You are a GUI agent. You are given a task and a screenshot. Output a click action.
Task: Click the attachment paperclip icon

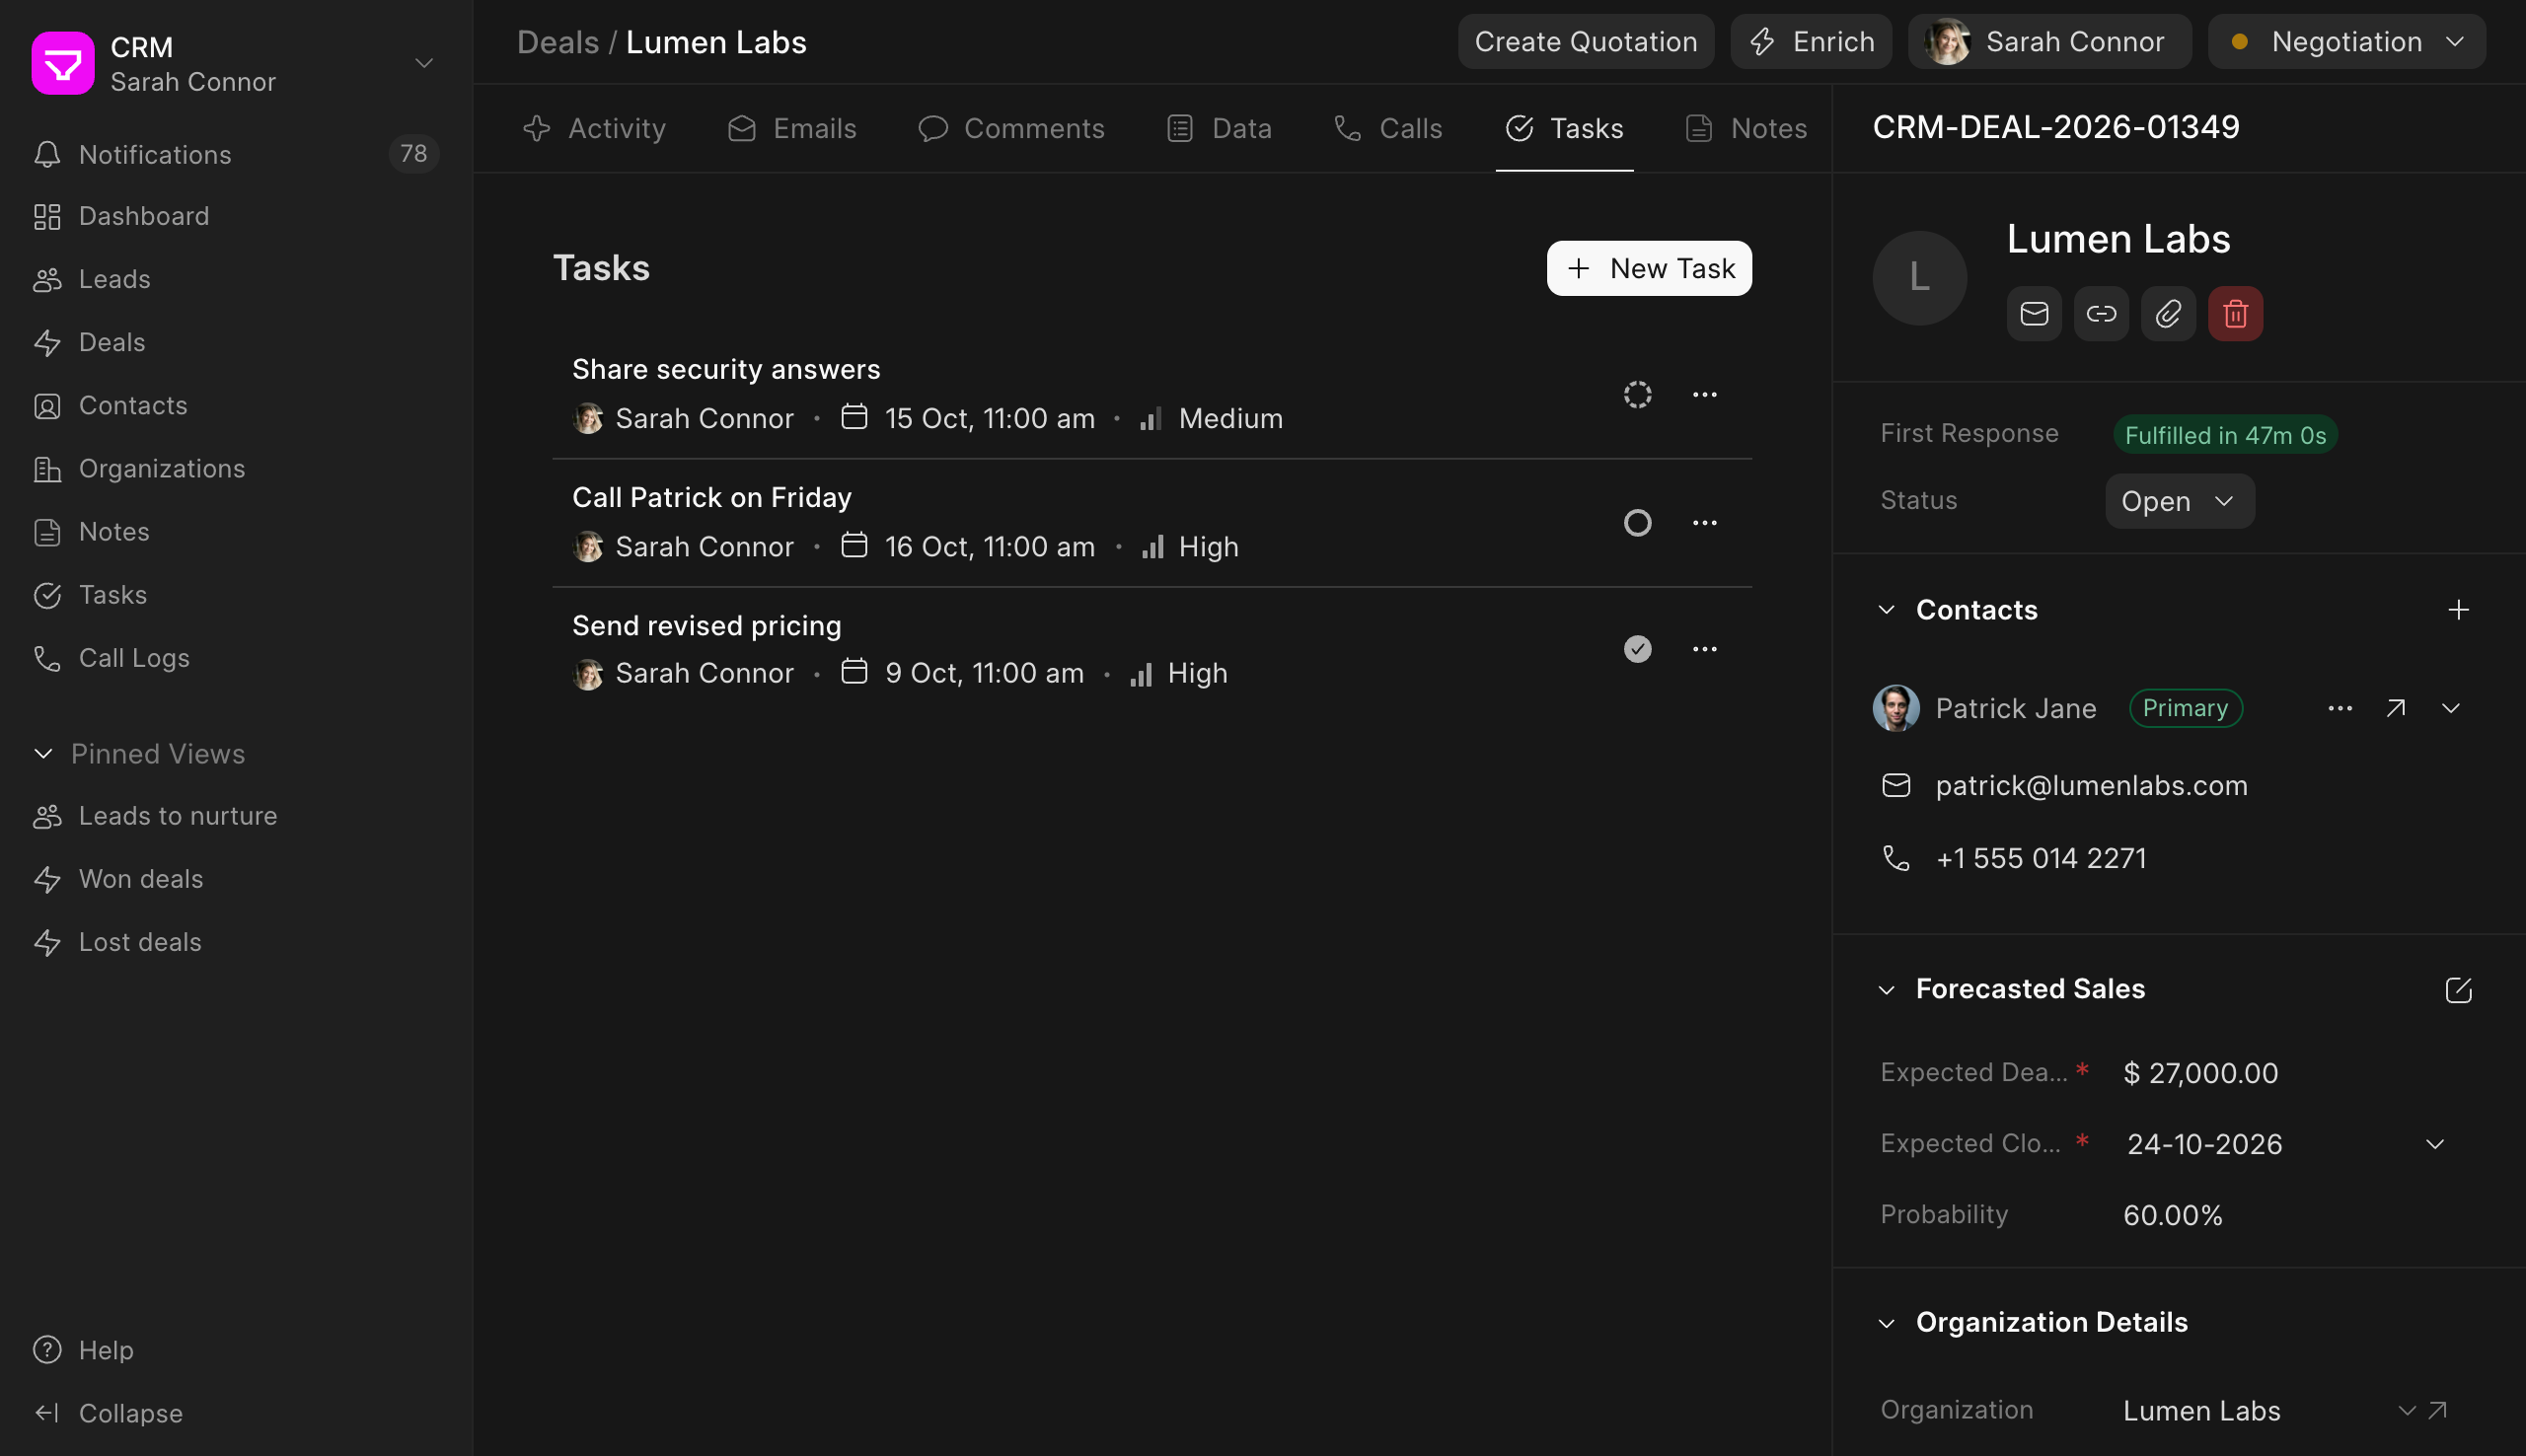tap(2168, 314)
